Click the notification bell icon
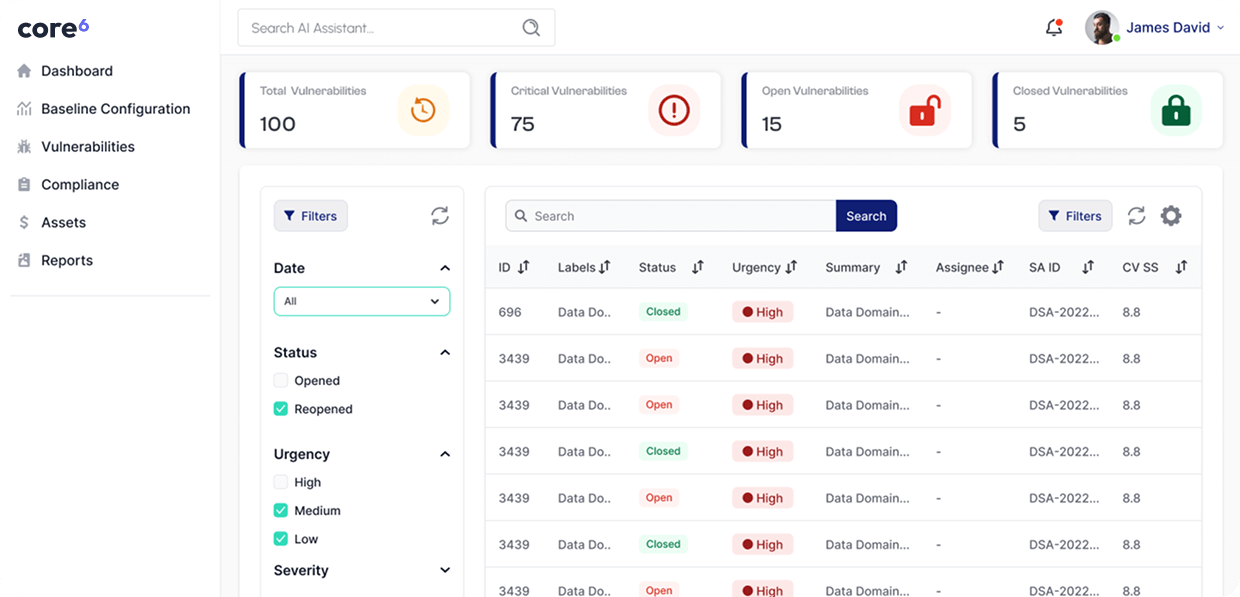This screenshot has width=1240, height=597. point(1053,28)
